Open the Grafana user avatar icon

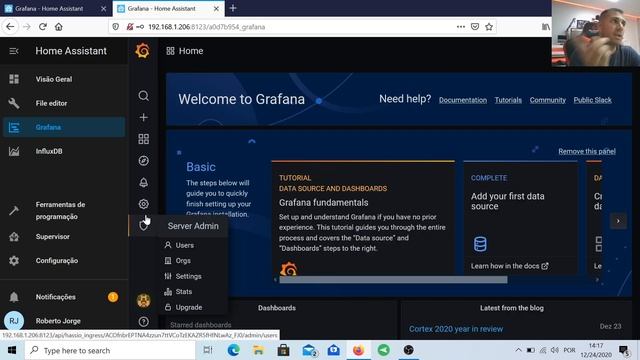click(x=143, y=300)
